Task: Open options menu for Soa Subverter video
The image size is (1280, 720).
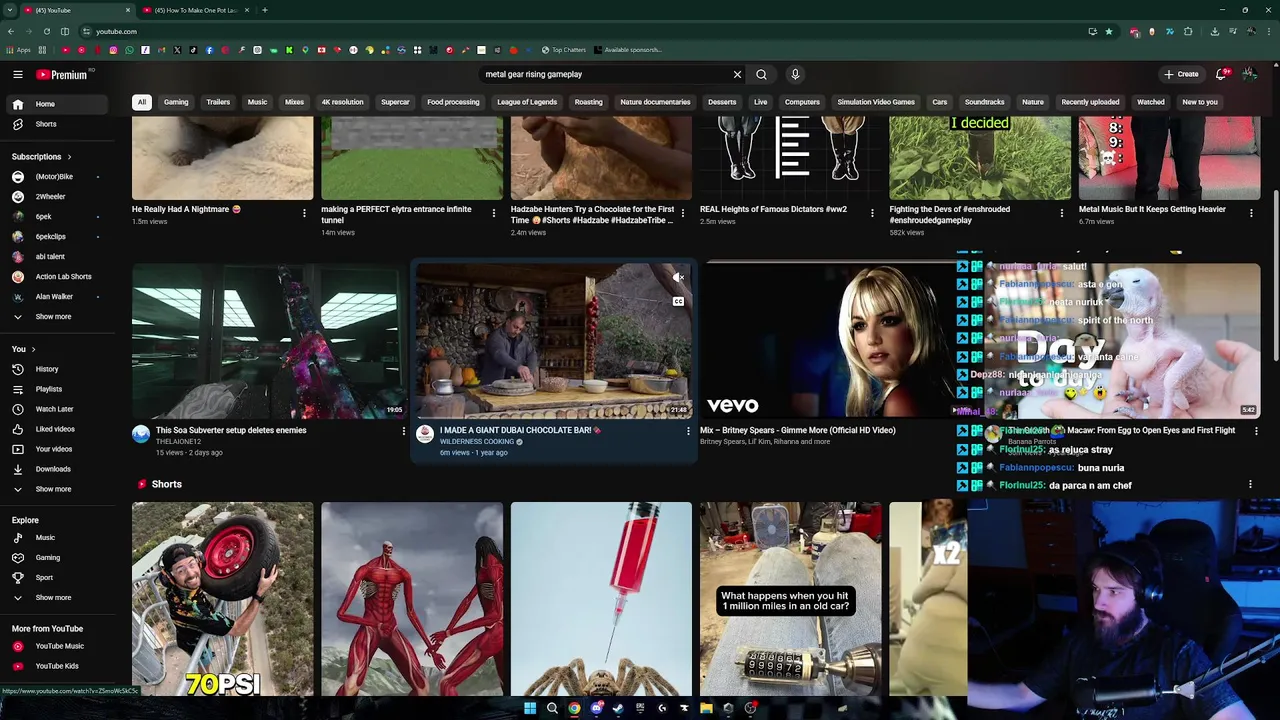Action: tap(404, 431)
